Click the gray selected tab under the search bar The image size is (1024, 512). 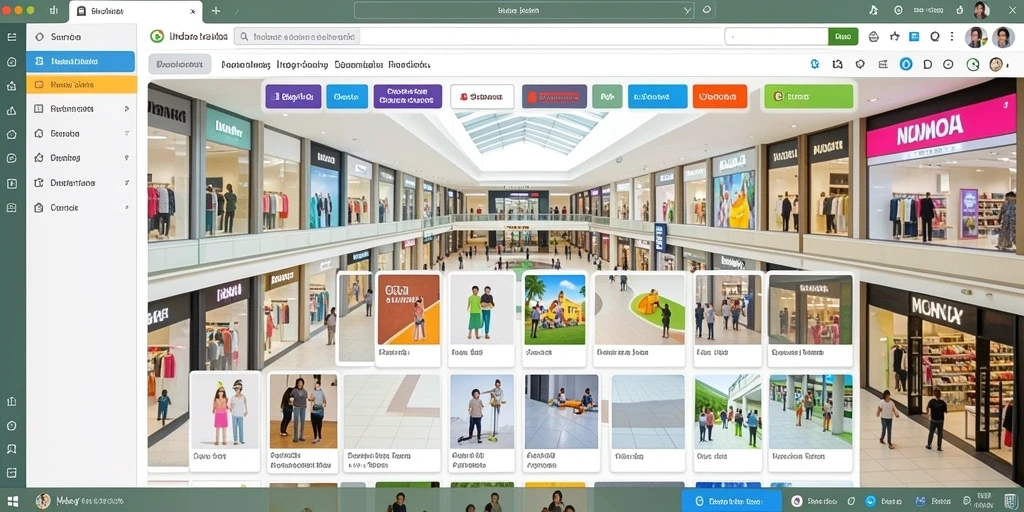coord(180,64)
